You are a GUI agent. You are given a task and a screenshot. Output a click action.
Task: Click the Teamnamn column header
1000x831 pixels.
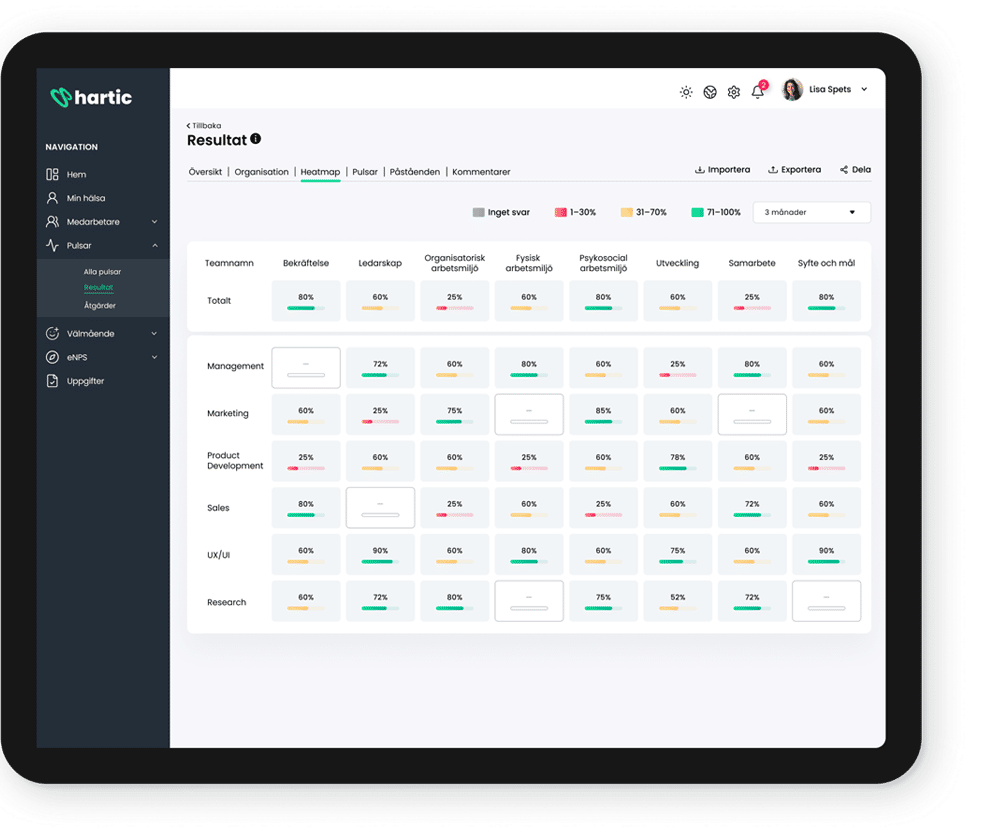click(229, 263)
